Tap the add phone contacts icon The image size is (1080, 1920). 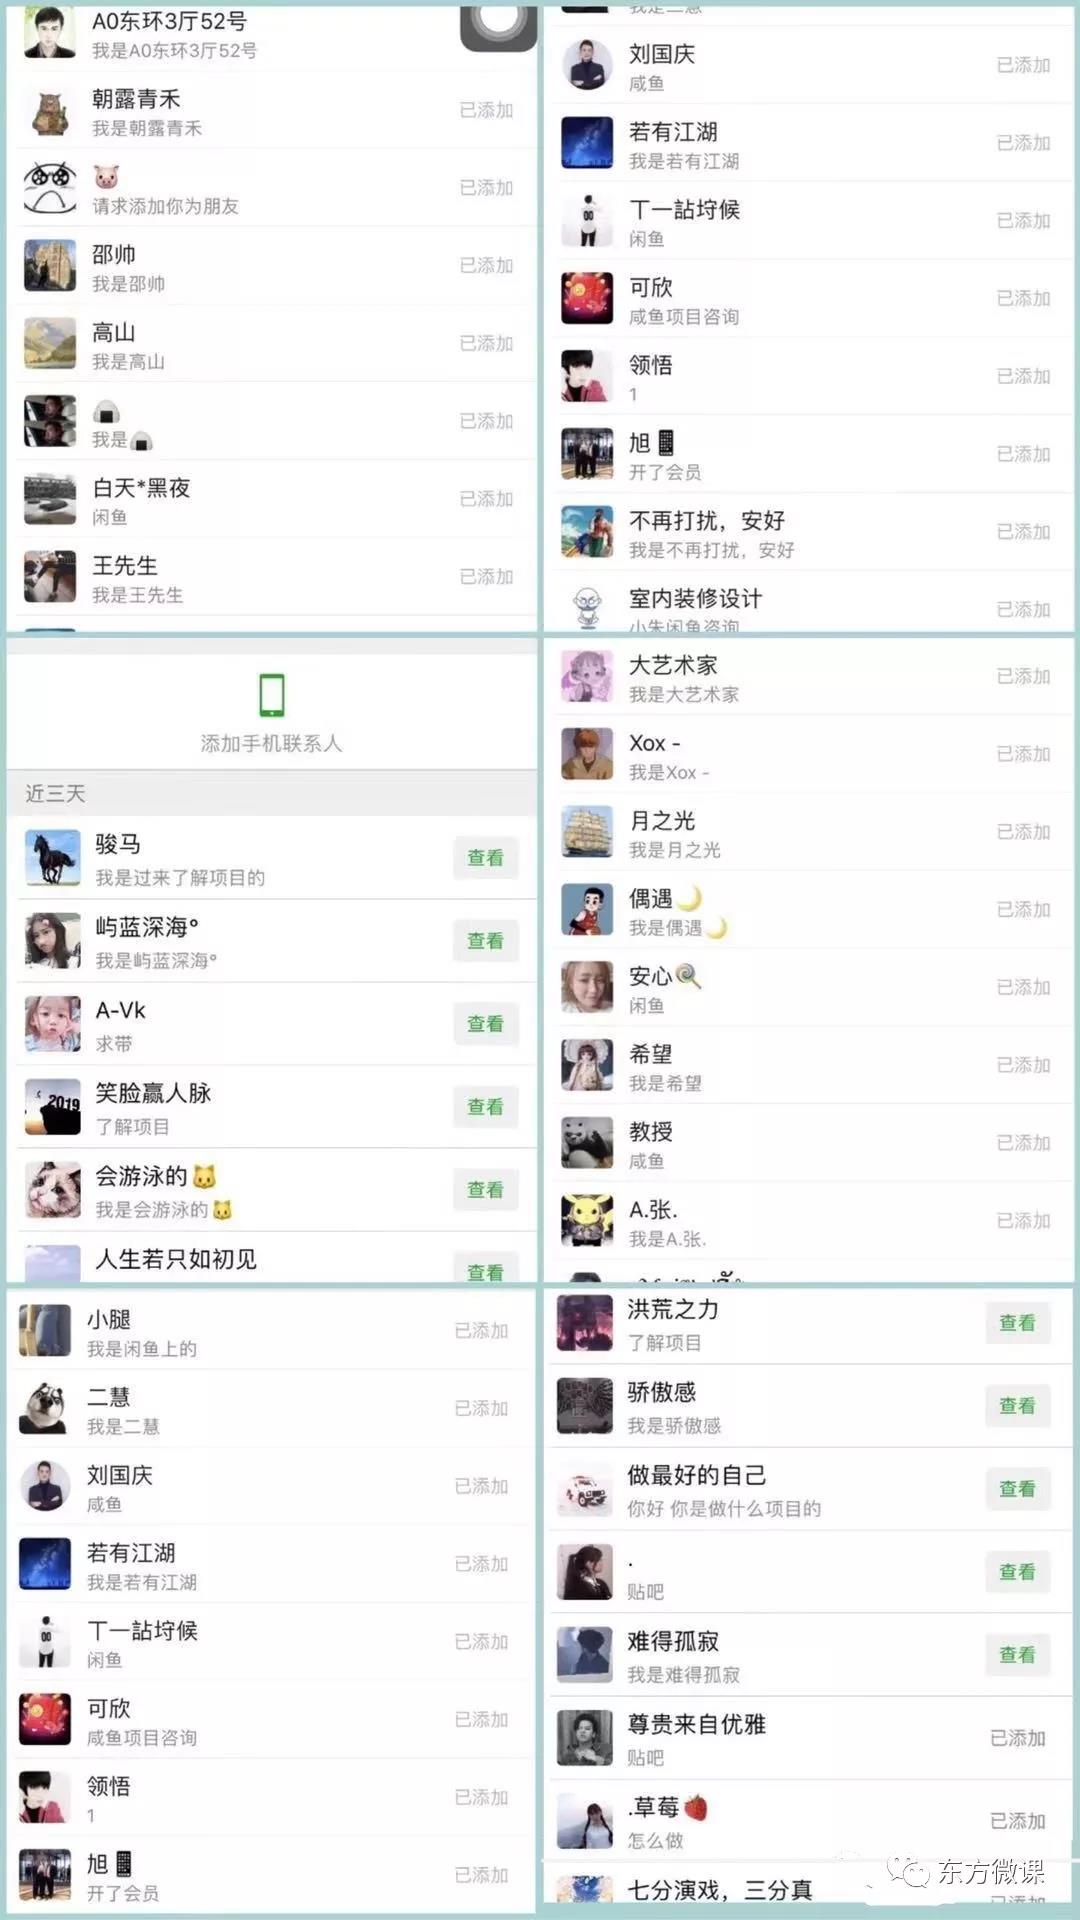[x=271, y=695]
